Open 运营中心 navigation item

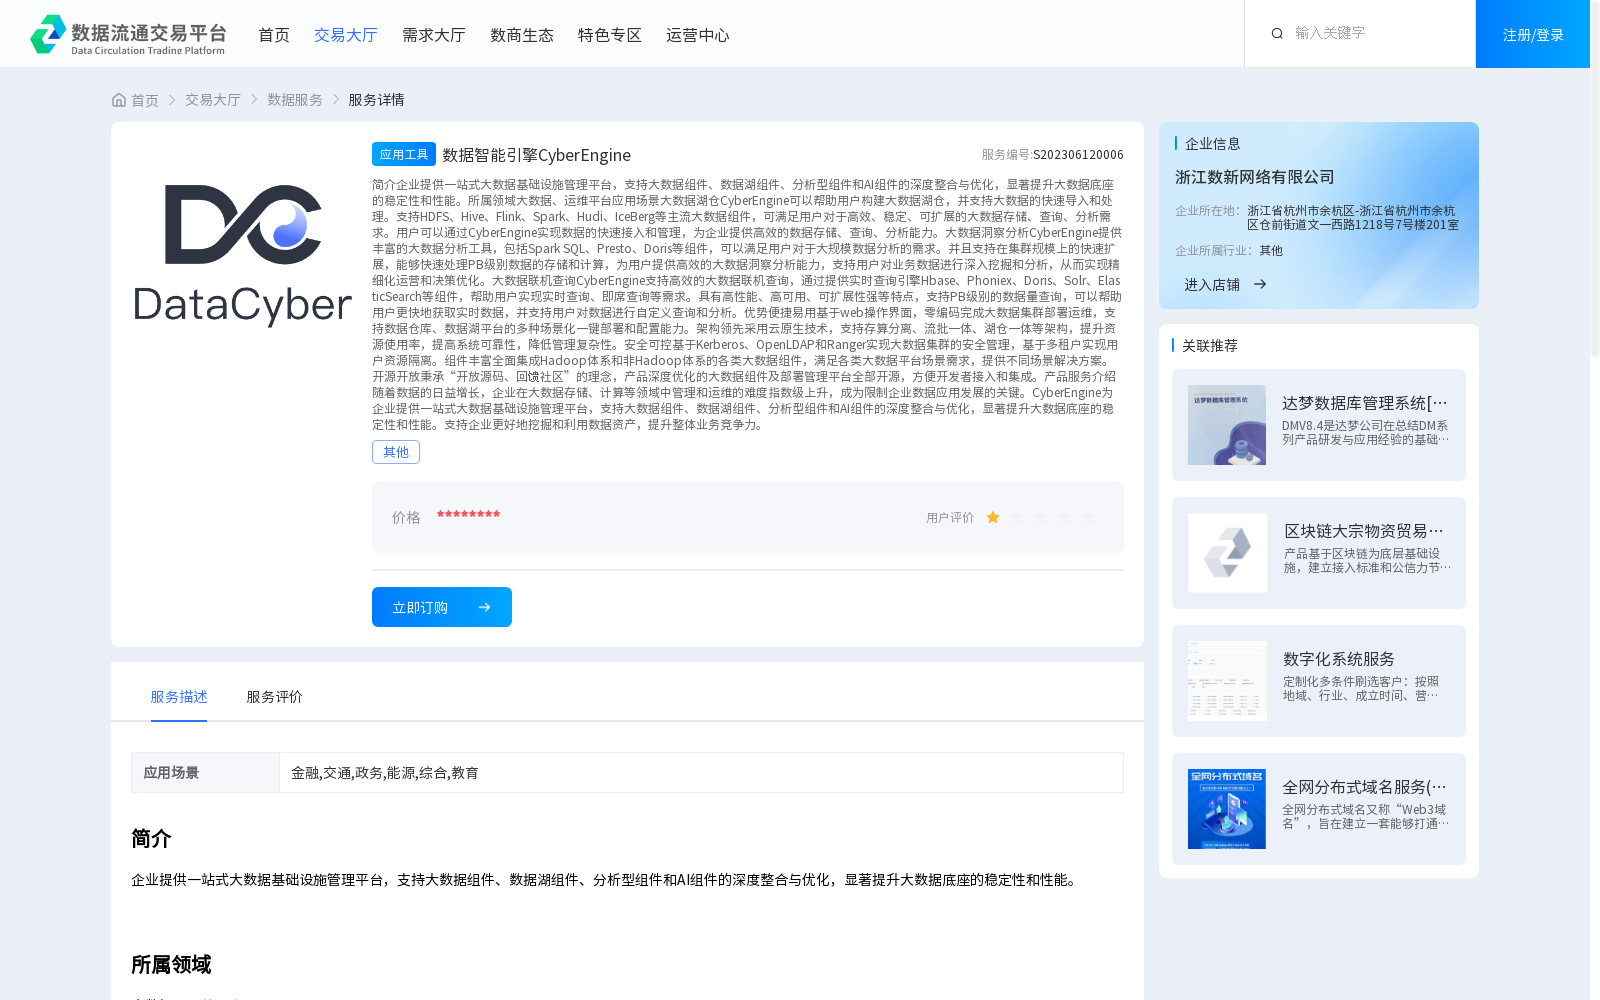[698, 35]
